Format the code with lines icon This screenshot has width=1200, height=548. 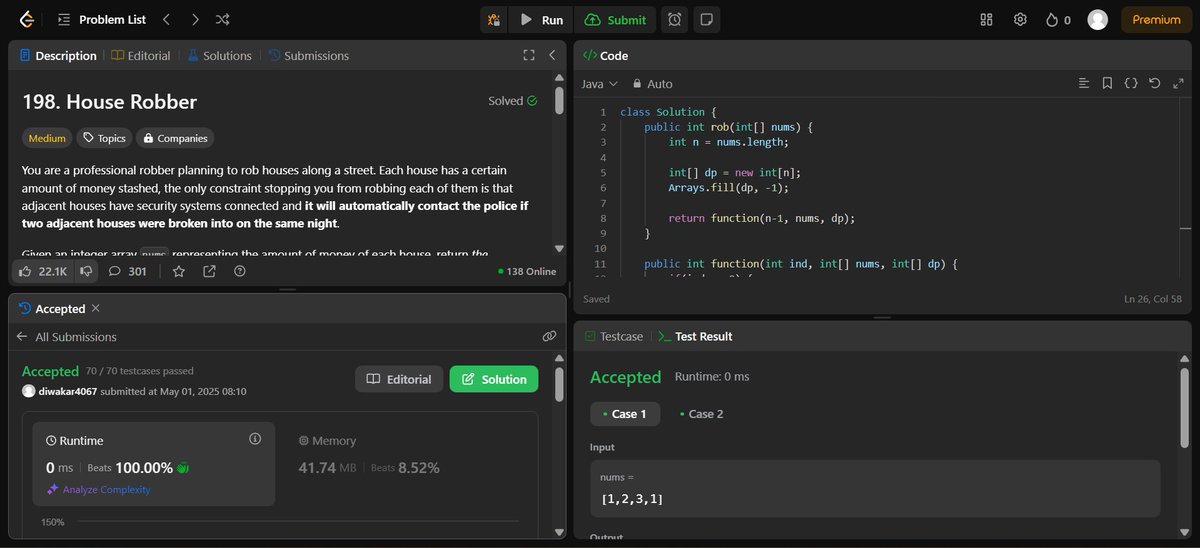tap(1084, 84)
